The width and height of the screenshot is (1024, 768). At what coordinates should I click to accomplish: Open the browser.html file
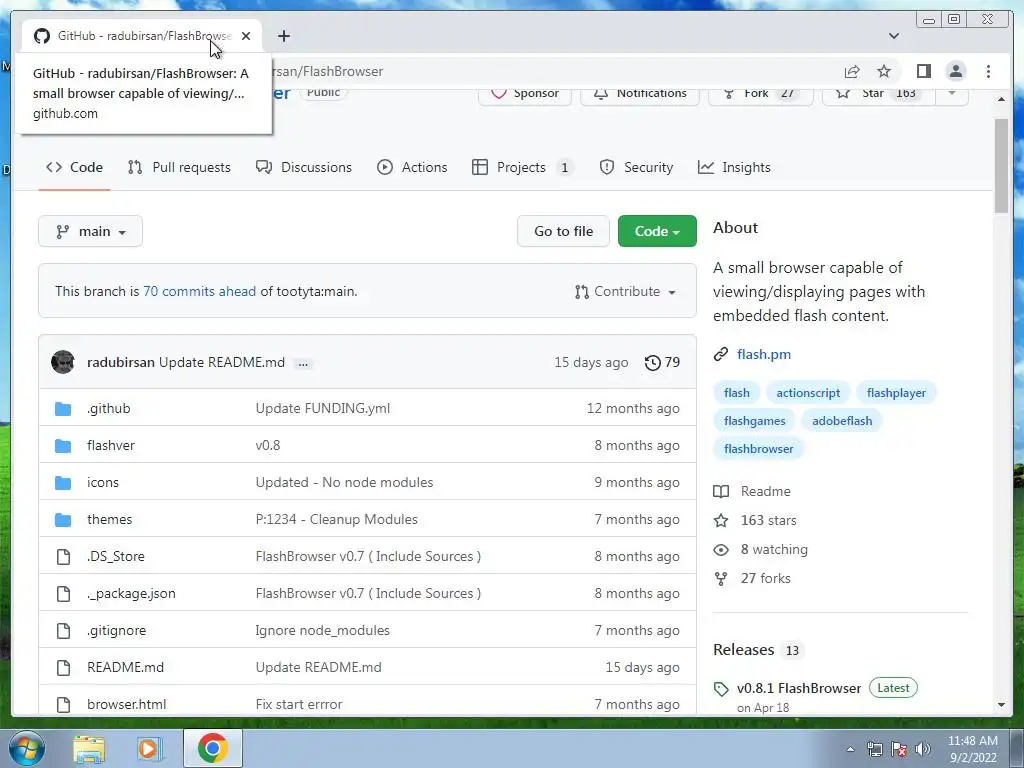126,704
